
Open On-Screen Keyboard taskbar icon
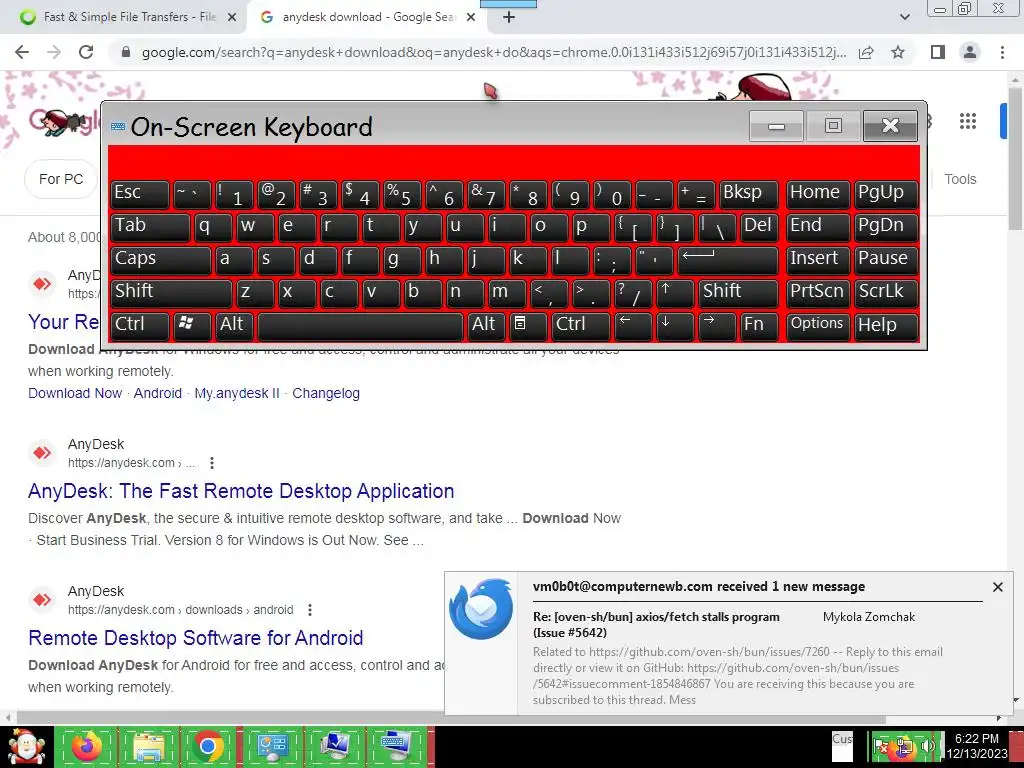pyautogui.click(x=396, y=746)
